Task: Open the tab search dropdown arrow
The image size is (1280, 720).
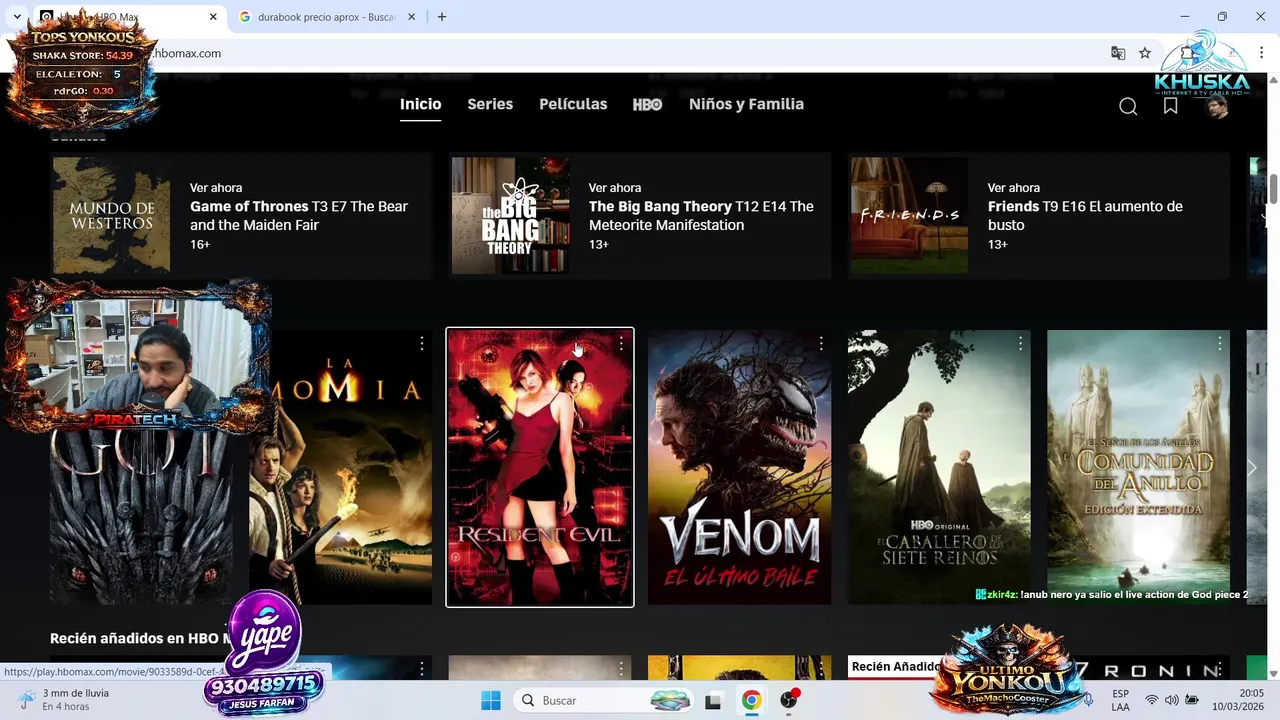Action: [x=17, y=17]
